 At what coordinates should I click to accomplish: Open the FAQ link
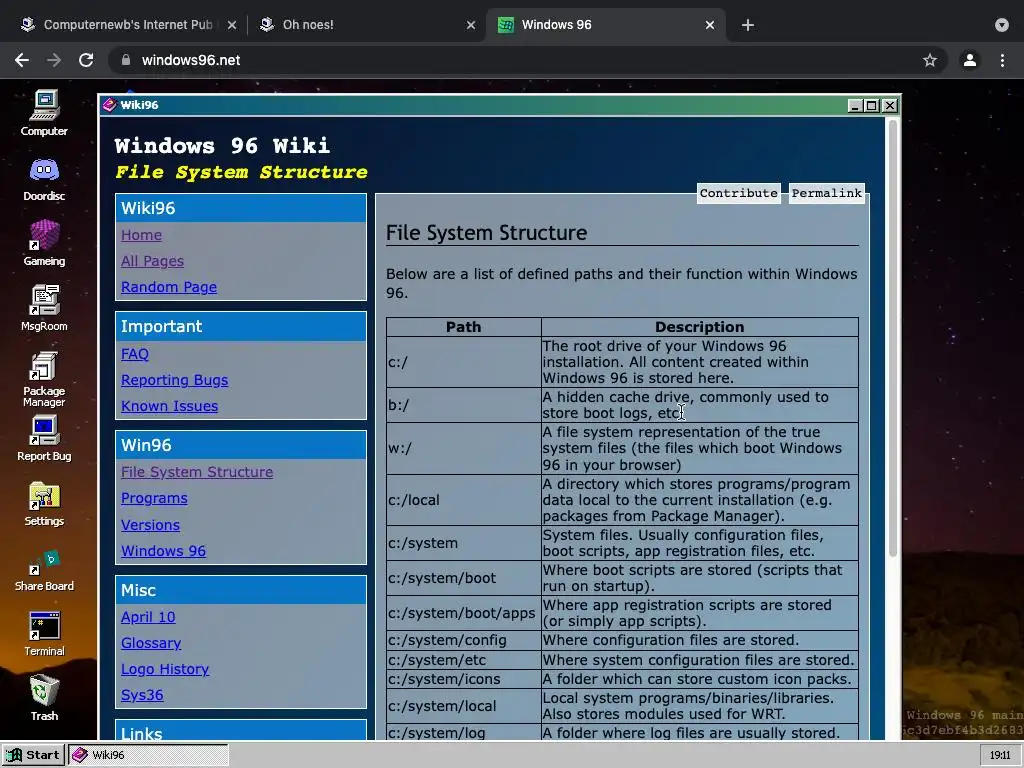point(135,354)
